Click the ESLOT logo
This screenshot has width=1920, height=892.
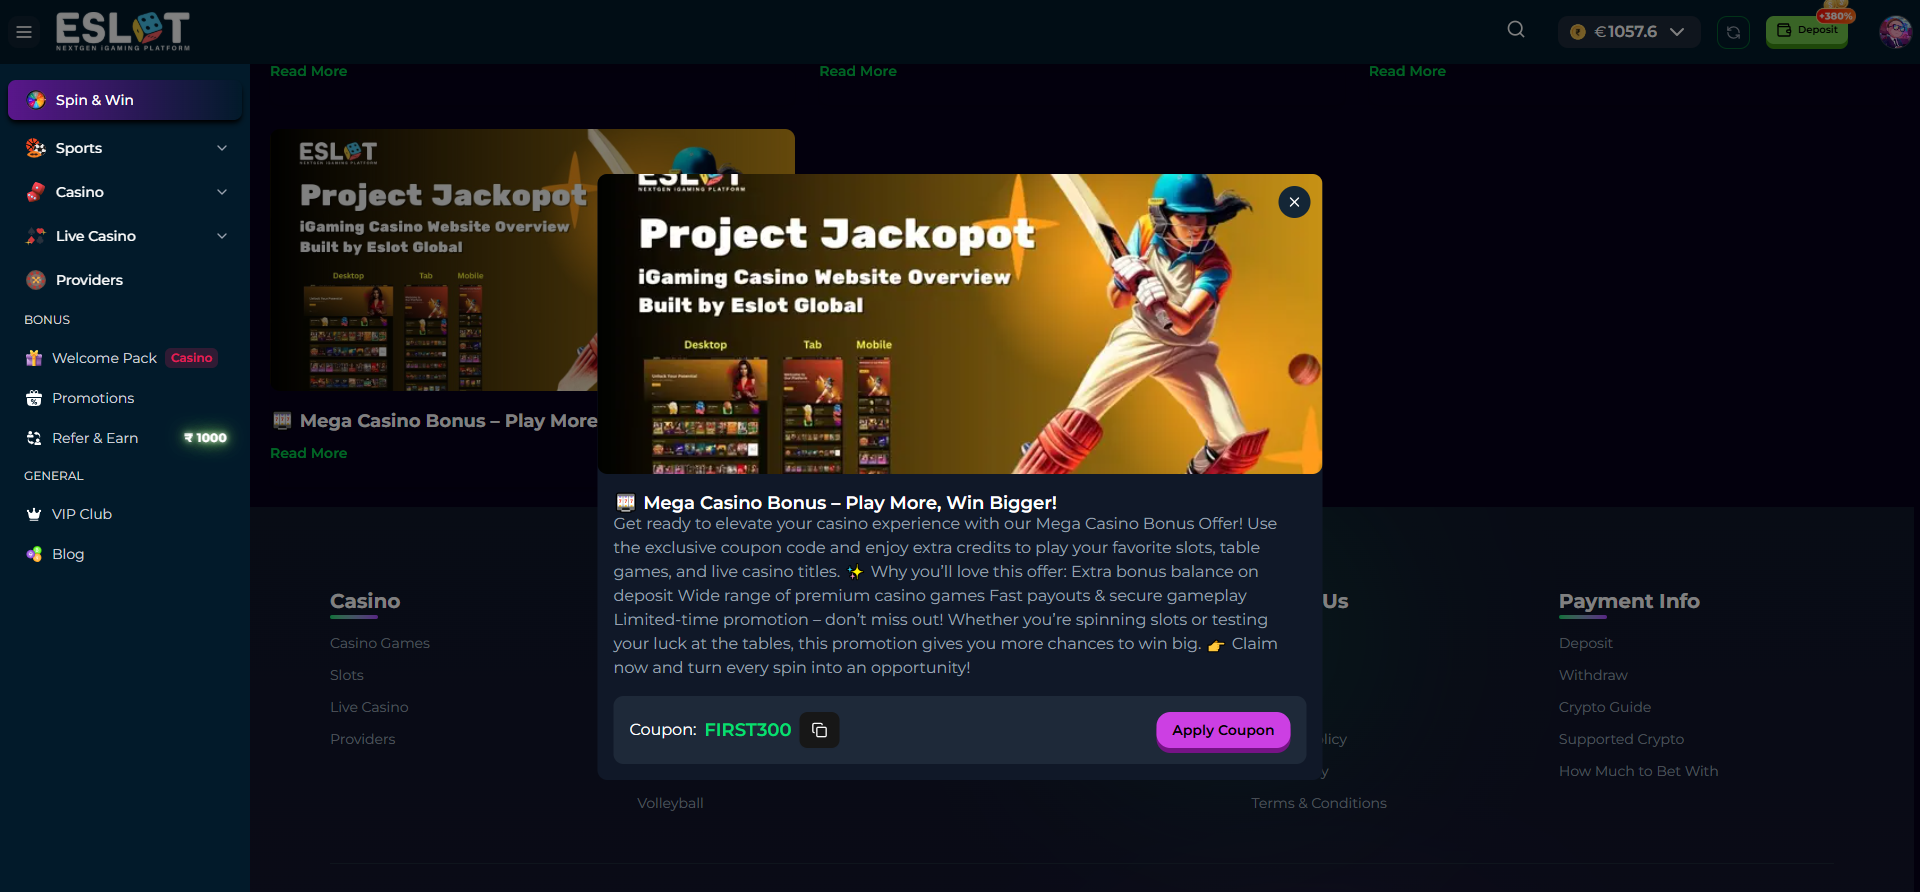[x=122, y=31]
